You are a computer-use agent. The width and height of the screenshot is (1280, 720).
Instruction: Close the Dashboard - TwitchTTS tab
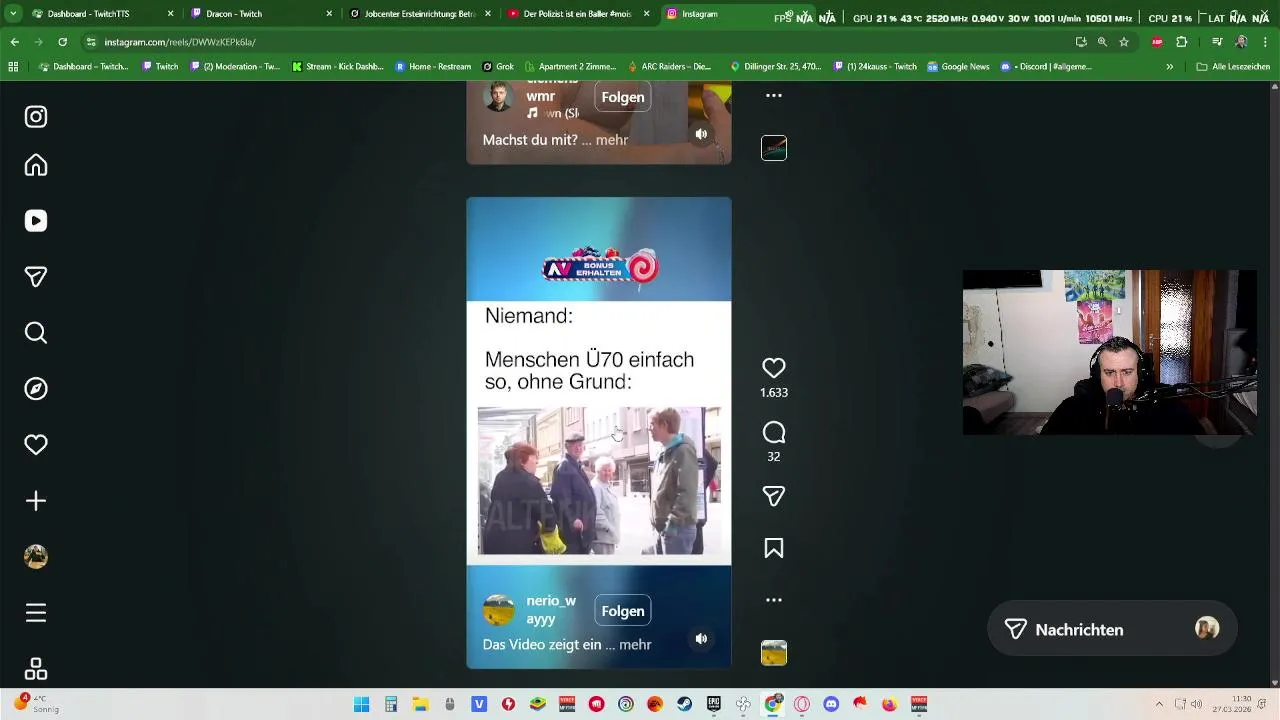[170, 14]
